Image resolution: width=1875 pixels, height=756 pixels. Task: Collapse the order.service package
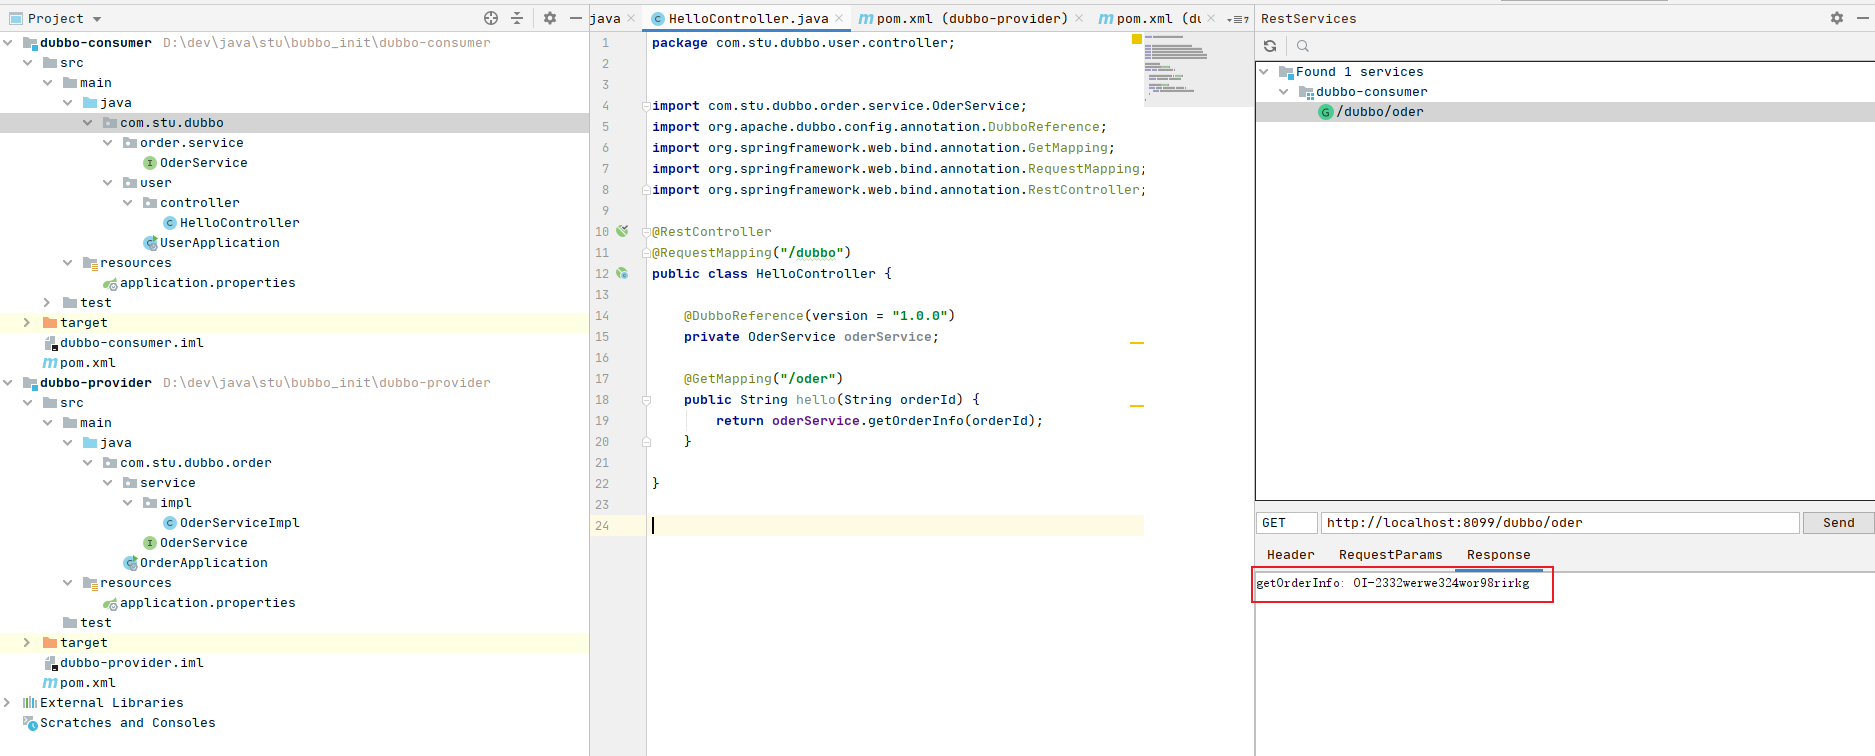[108, 143]
